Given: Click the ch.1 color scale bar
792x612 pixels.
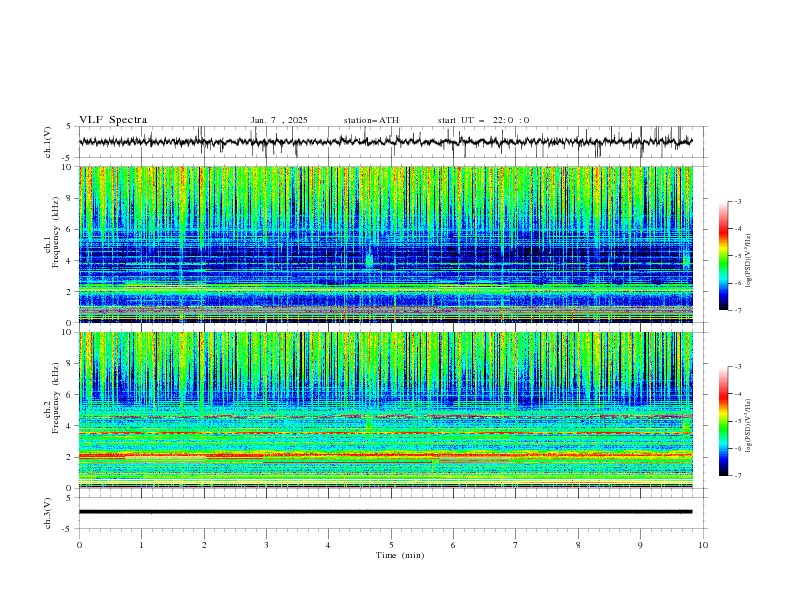Looking at the screenshot, I should [x=723, y=256].
